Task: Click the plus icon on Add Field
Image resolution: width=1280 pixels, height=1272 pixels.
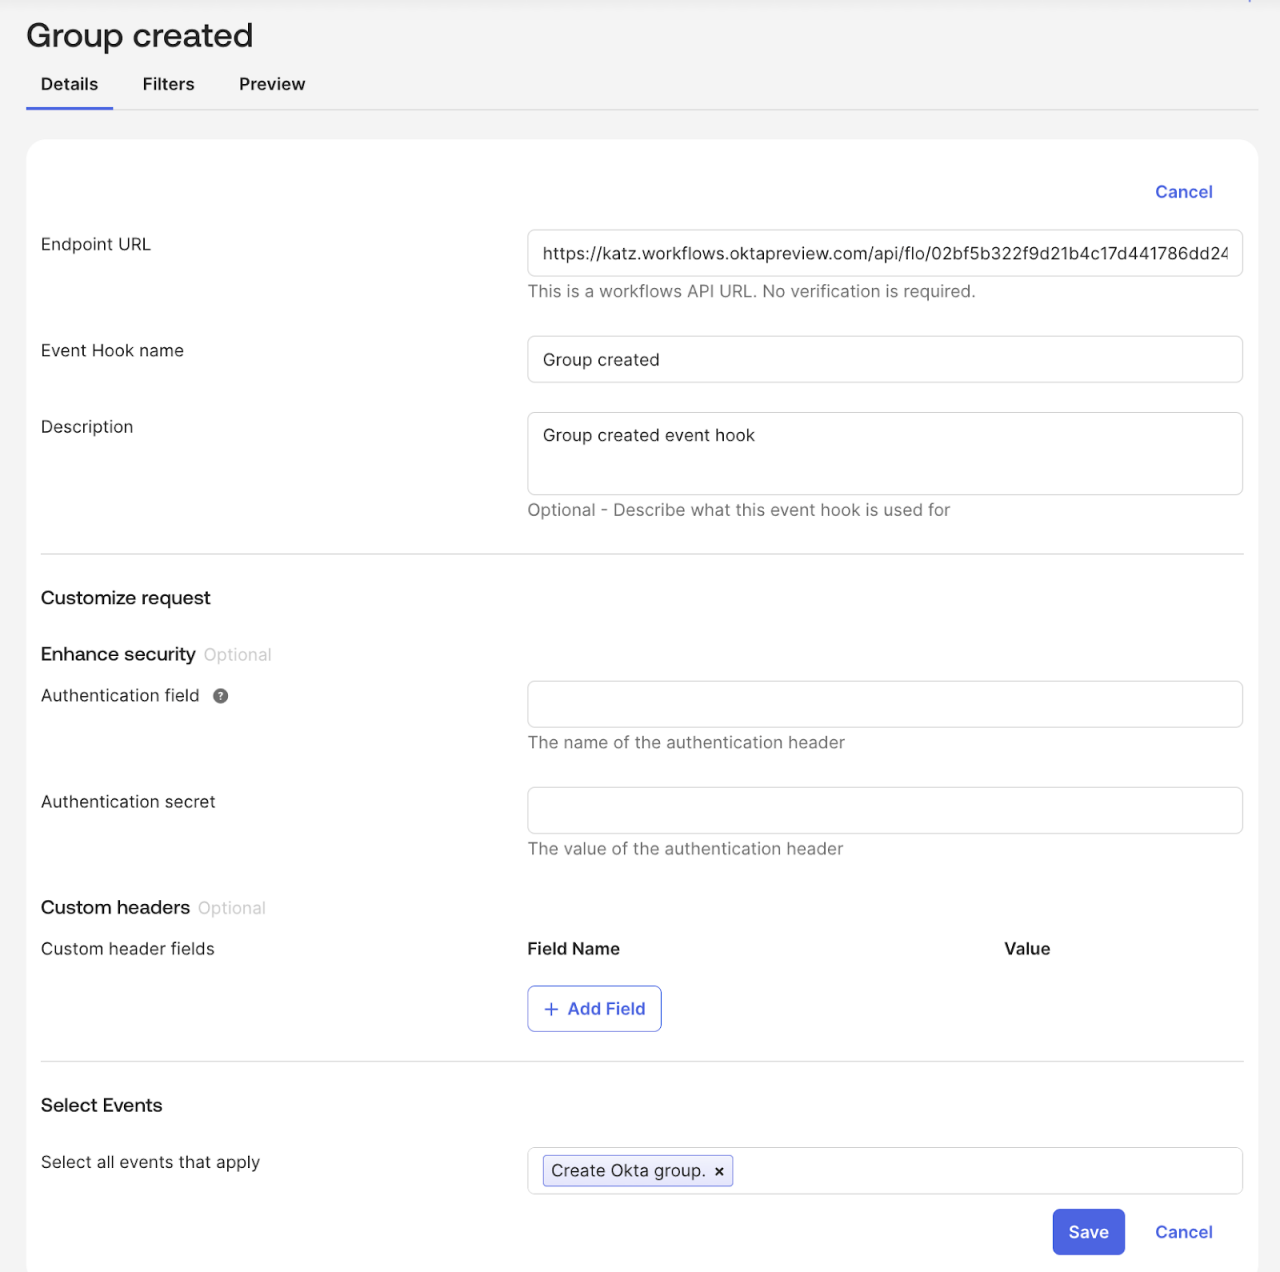Action: [551, 1009]
